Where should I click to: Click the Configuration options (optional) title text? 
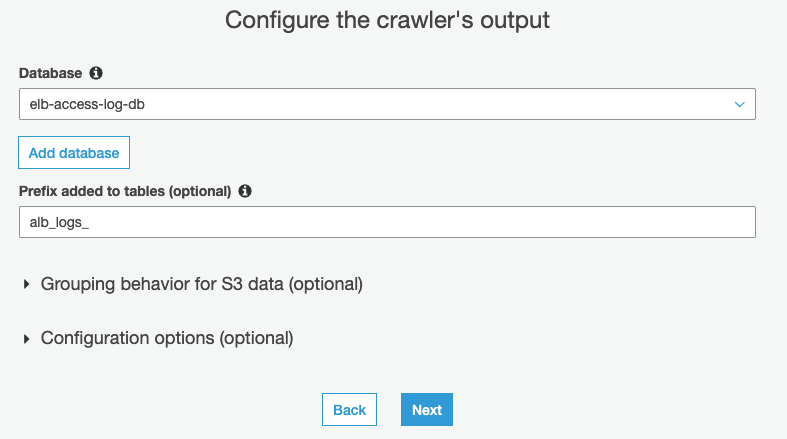tap(167, 339)
